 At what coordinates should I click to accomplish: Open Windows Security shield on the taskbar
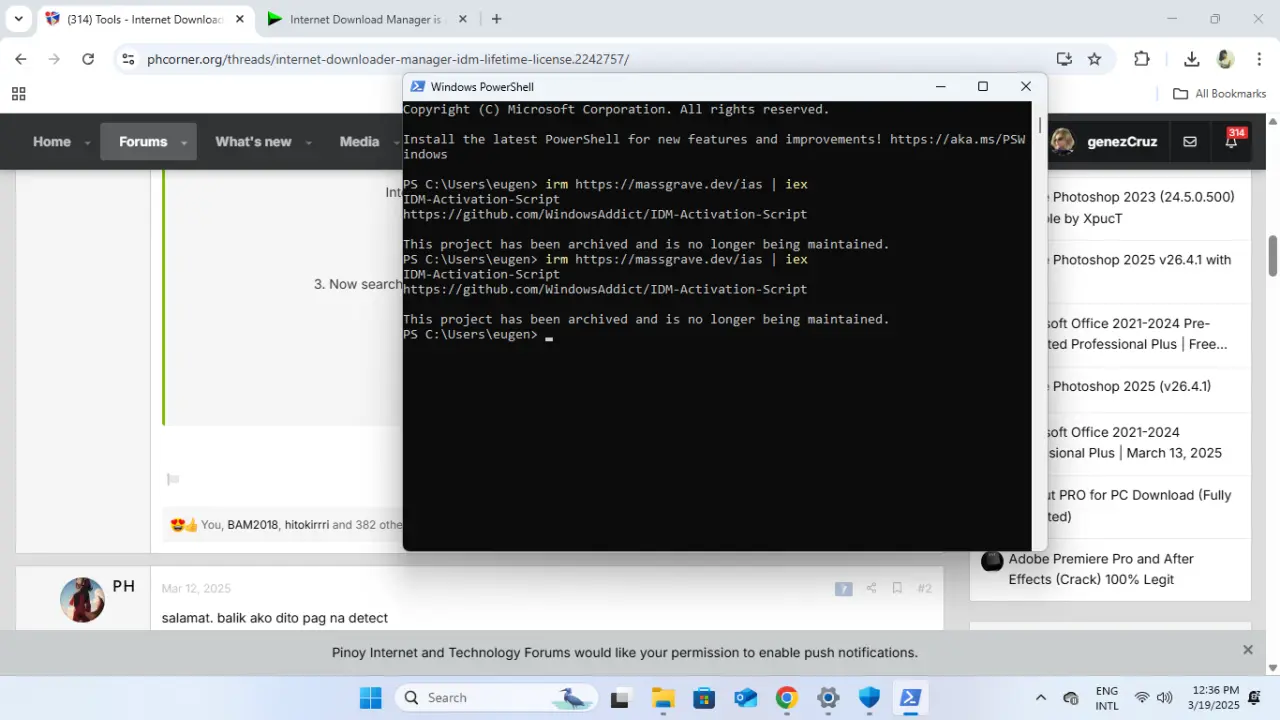(x=869, y=698)
